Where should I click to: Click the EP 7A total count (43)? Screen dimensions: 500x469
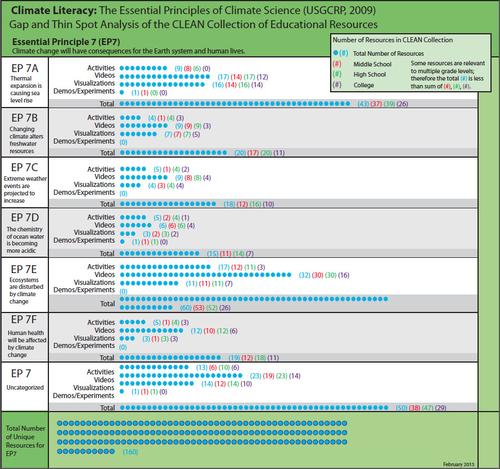coord(363,104)
